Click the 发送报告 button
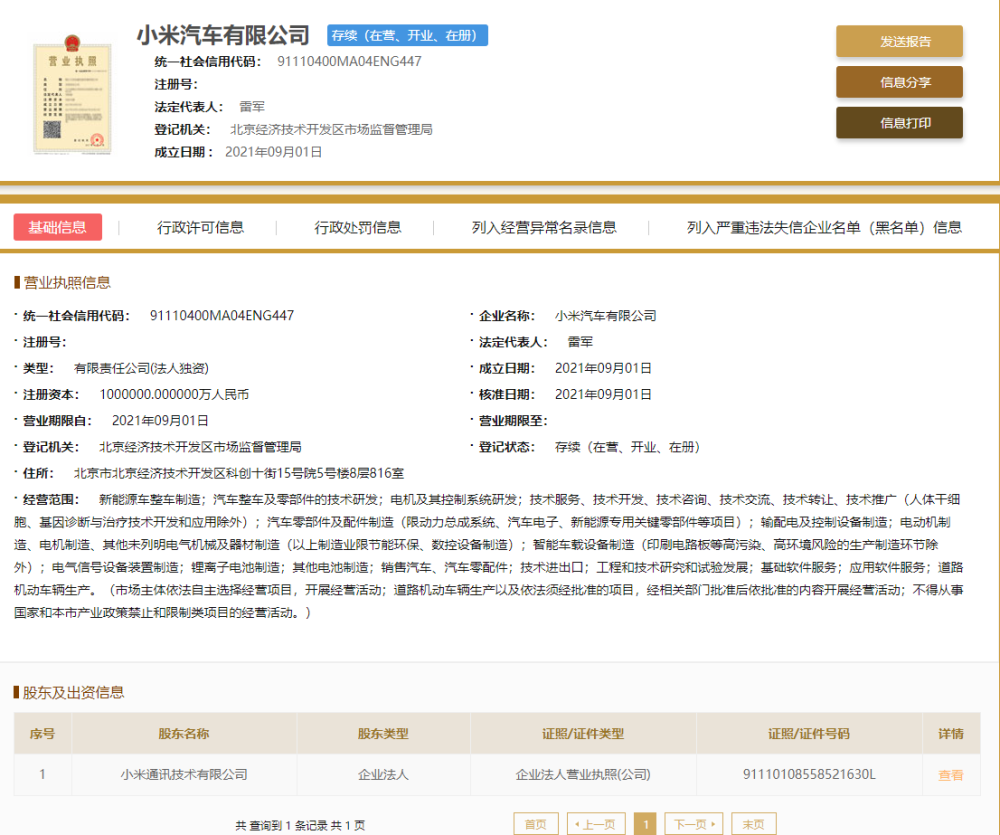 click(x=899, y=41)
